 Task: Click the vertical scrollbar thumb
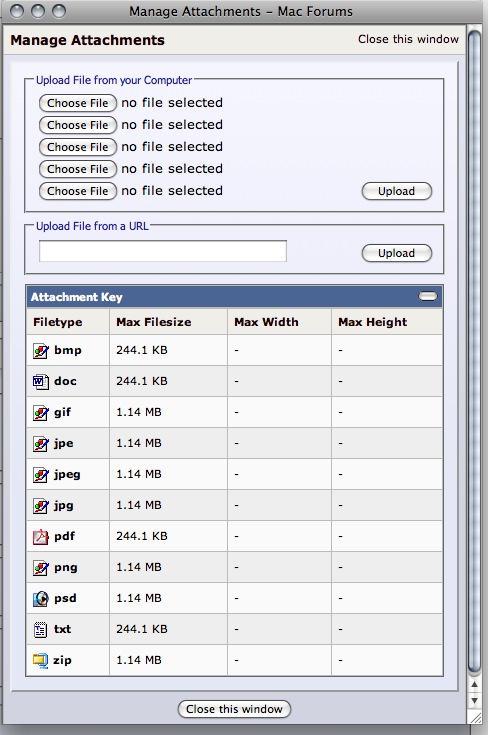474,352
